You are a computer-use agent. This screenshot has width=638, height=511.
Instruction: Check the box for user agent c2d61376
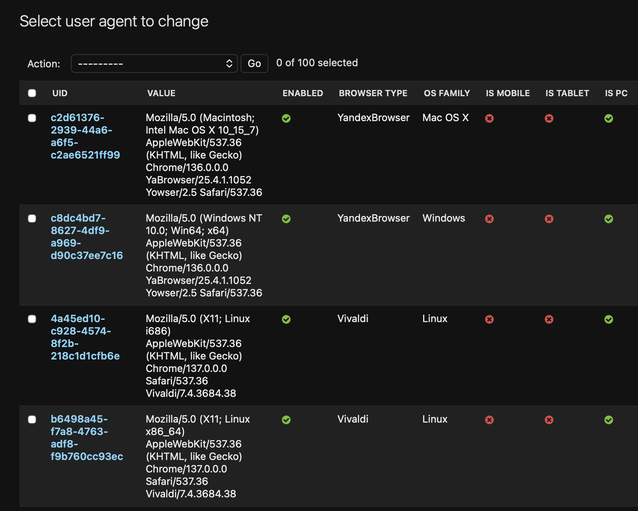32,118
